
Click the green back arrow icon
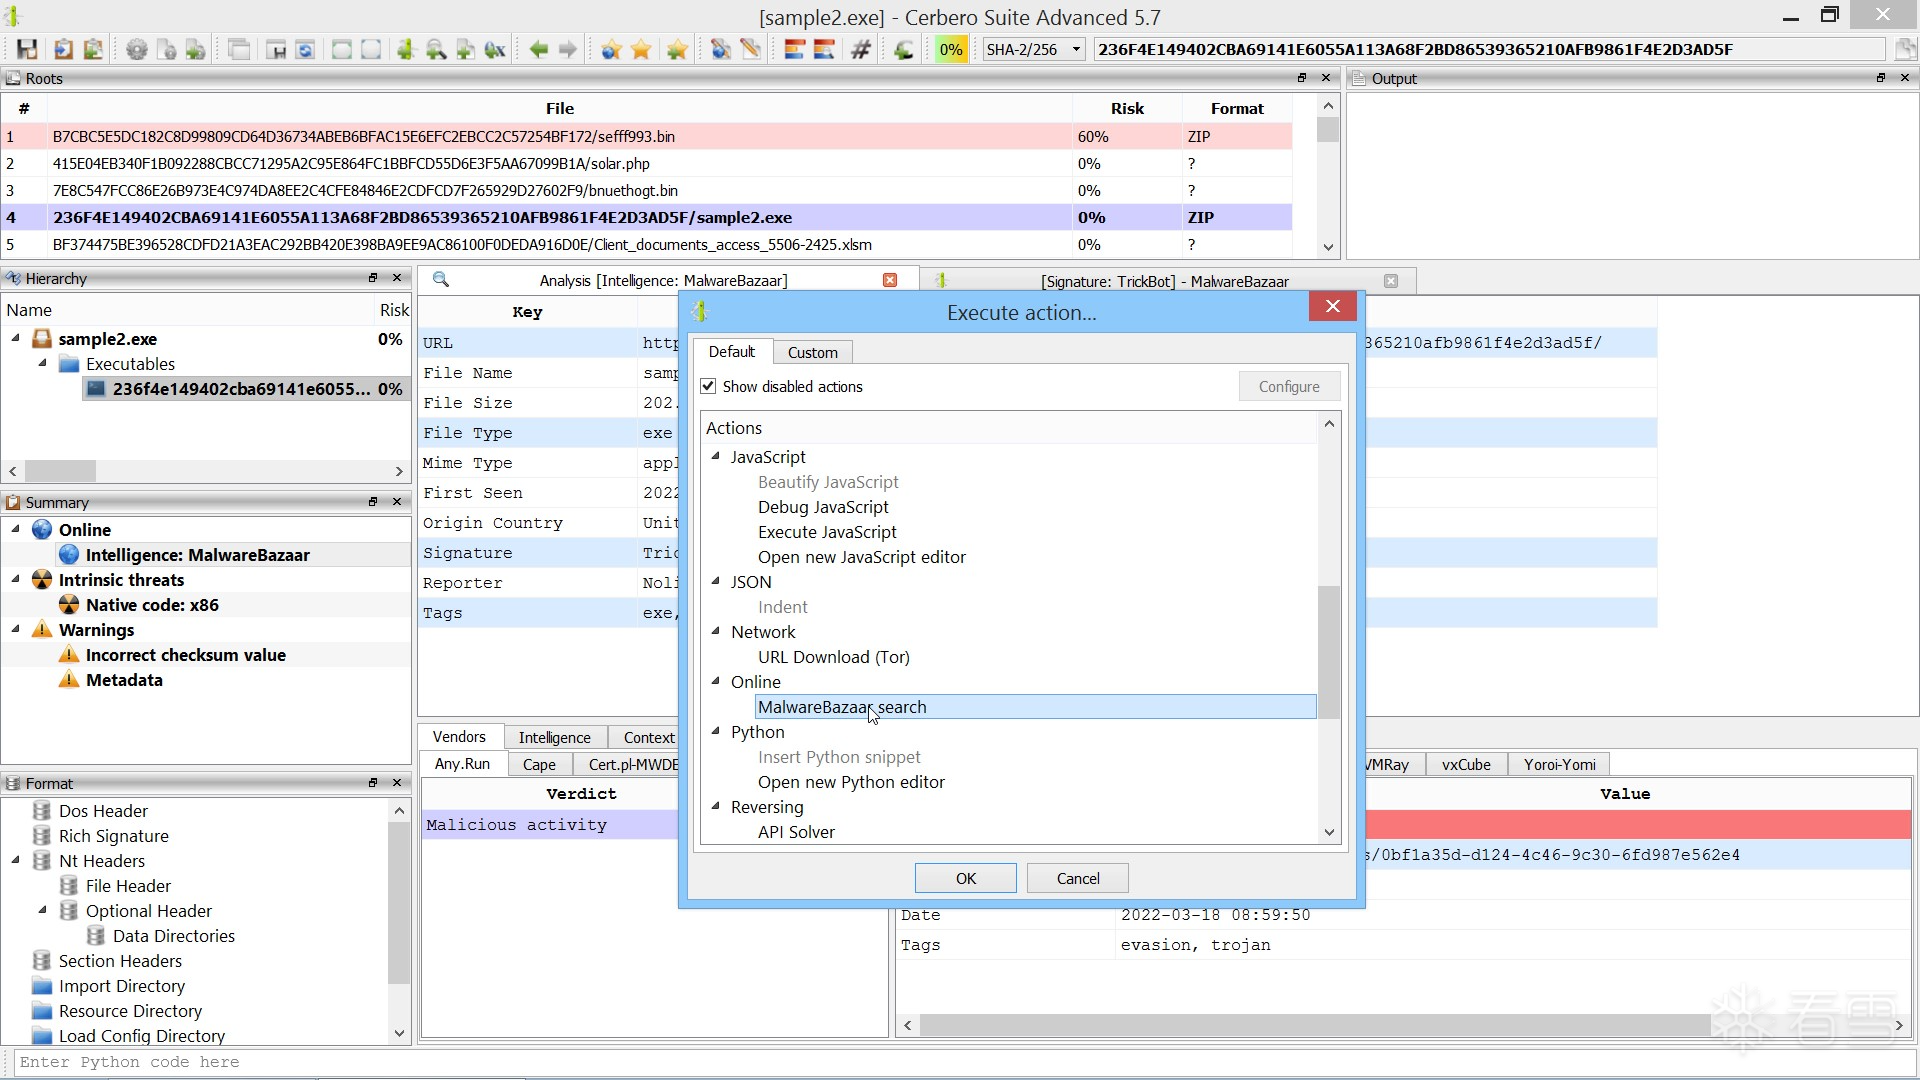(538, 49)
